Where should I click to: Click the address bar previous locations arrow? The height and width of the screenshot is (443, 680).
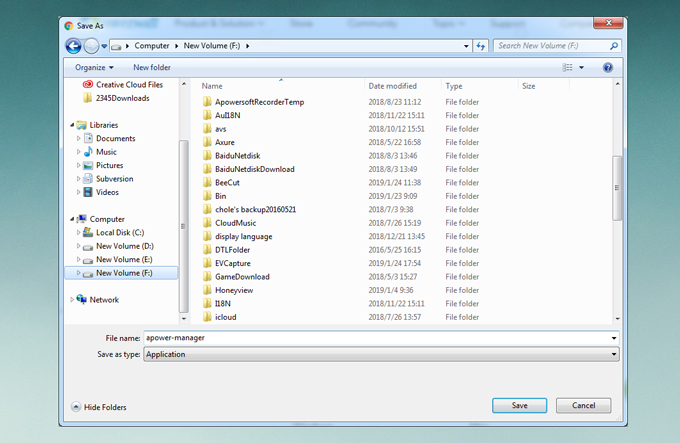pos(466,46)
